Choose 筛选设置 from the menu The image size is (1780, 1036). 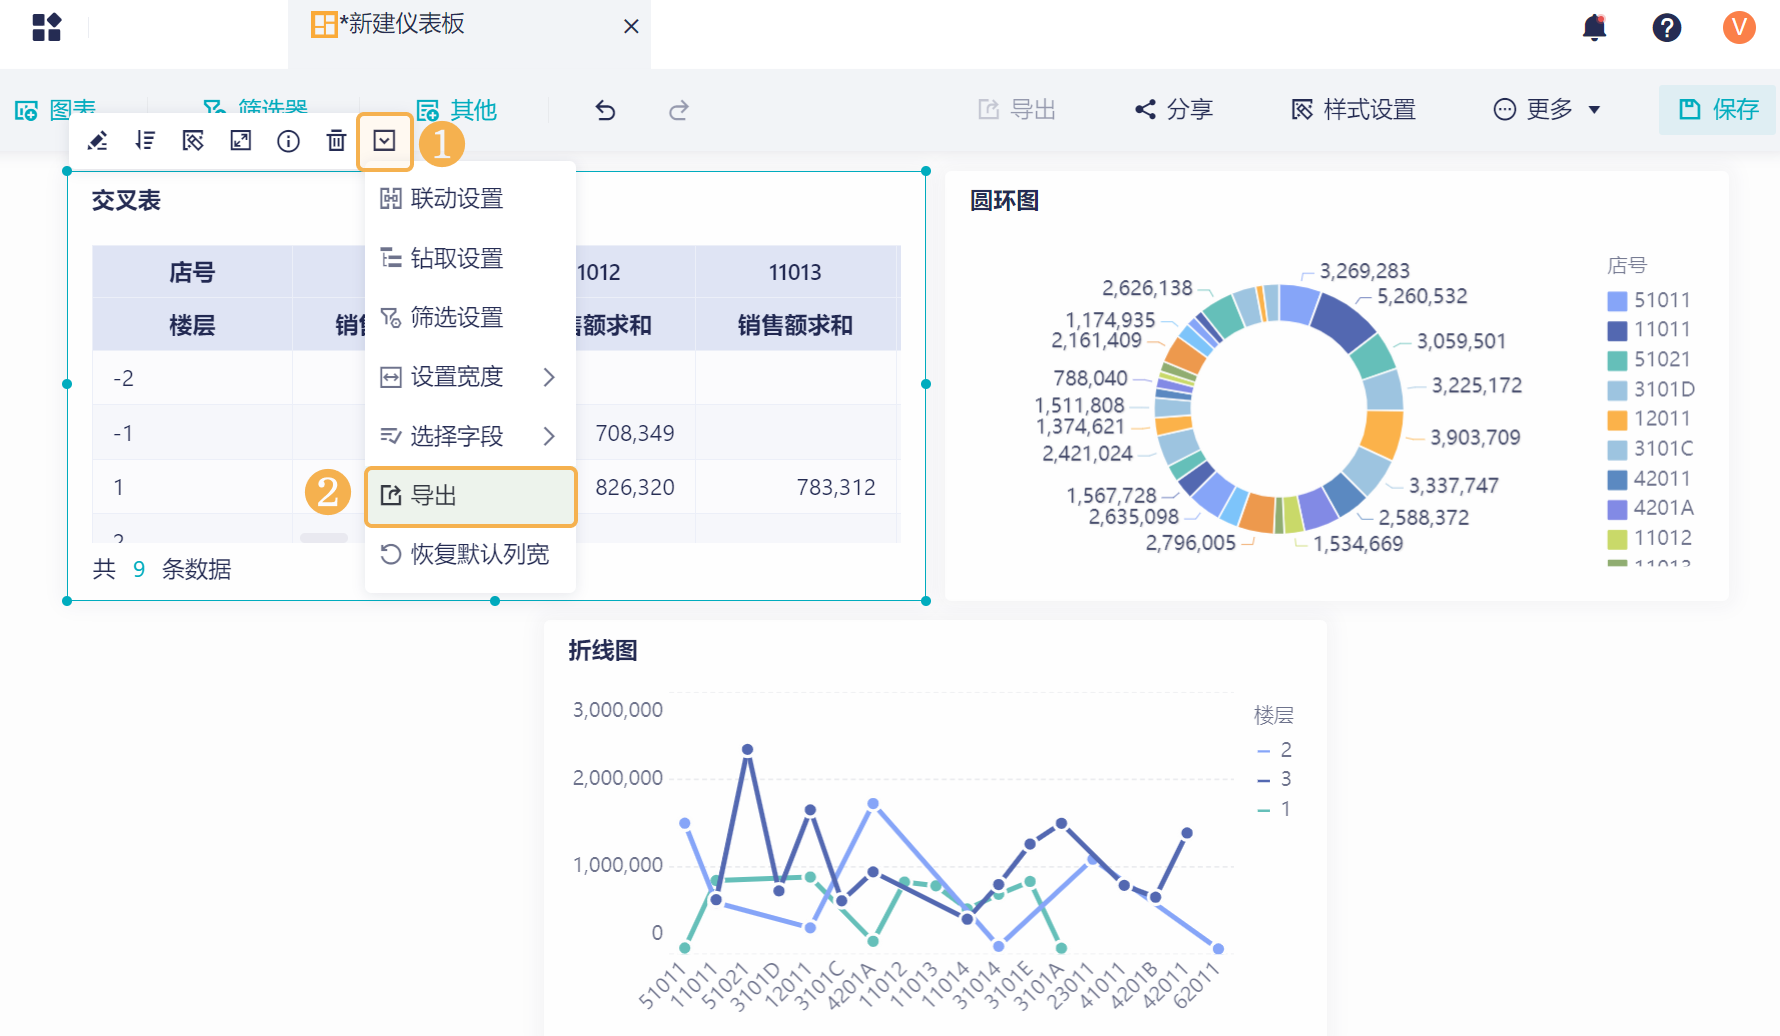470,318
